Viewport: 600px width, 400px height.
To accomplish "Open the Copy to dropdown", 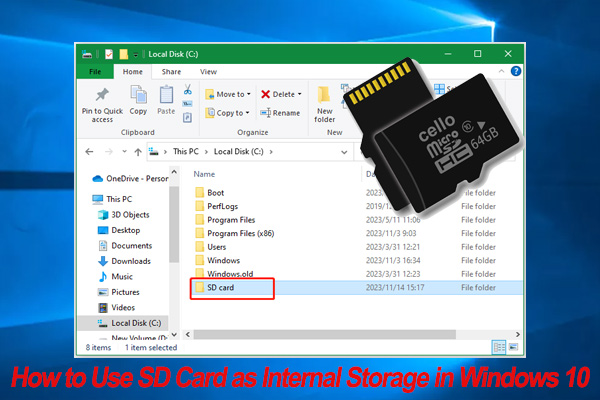I will pyautogui.click(x=229, y=113).
